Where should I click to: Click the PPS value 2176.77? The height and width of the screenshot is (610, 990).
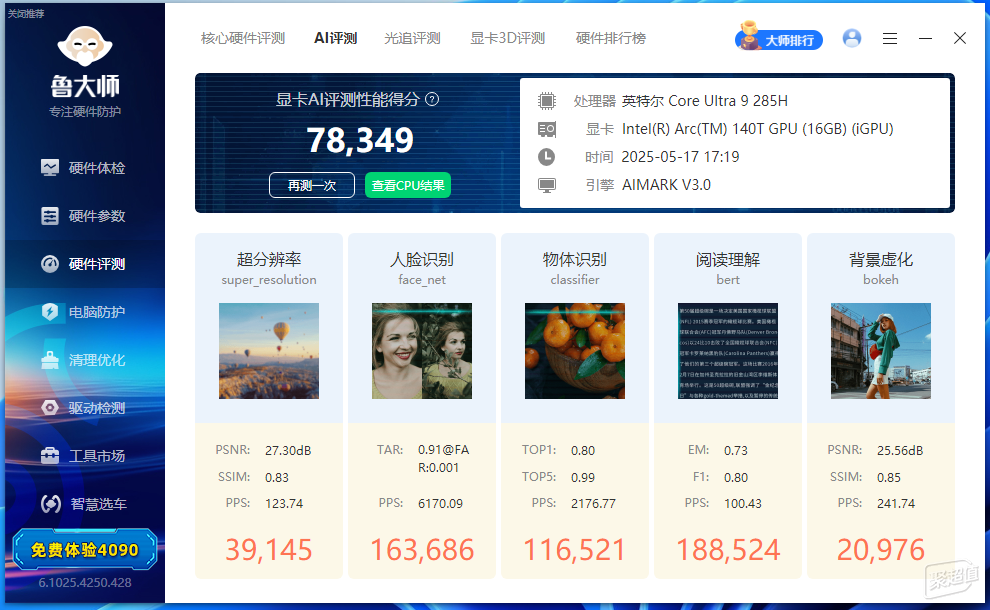[593, 504]
